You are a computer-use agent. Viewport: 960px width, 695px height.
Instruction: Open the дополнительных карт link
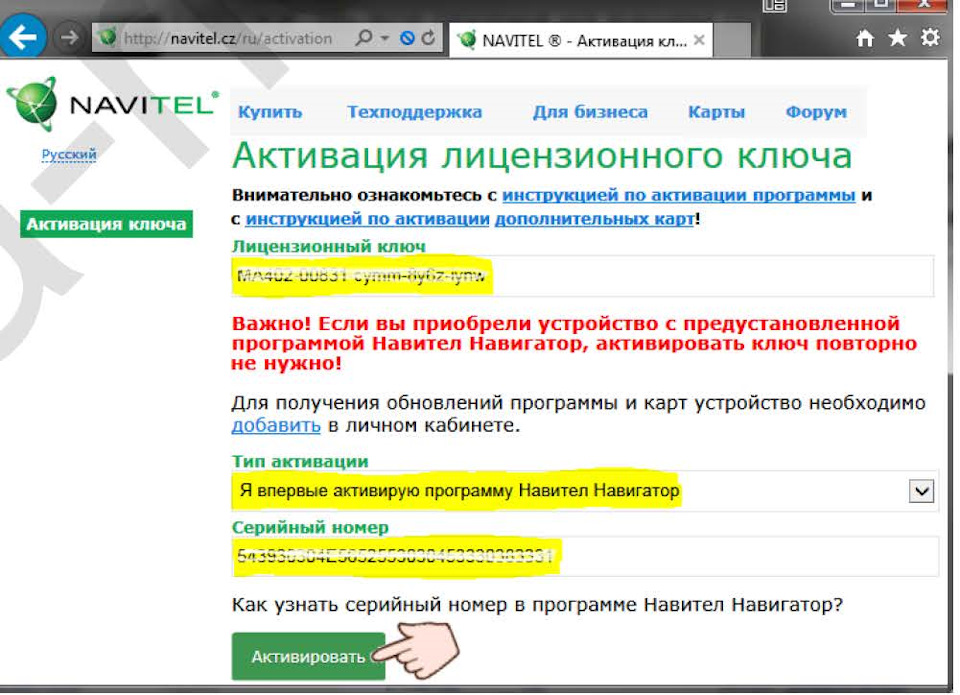point(594,219)
